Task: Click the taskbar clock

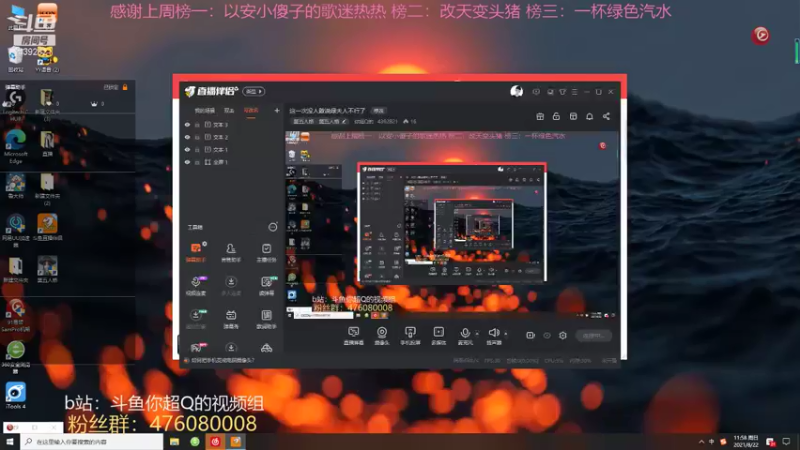Action: [746, 442]
